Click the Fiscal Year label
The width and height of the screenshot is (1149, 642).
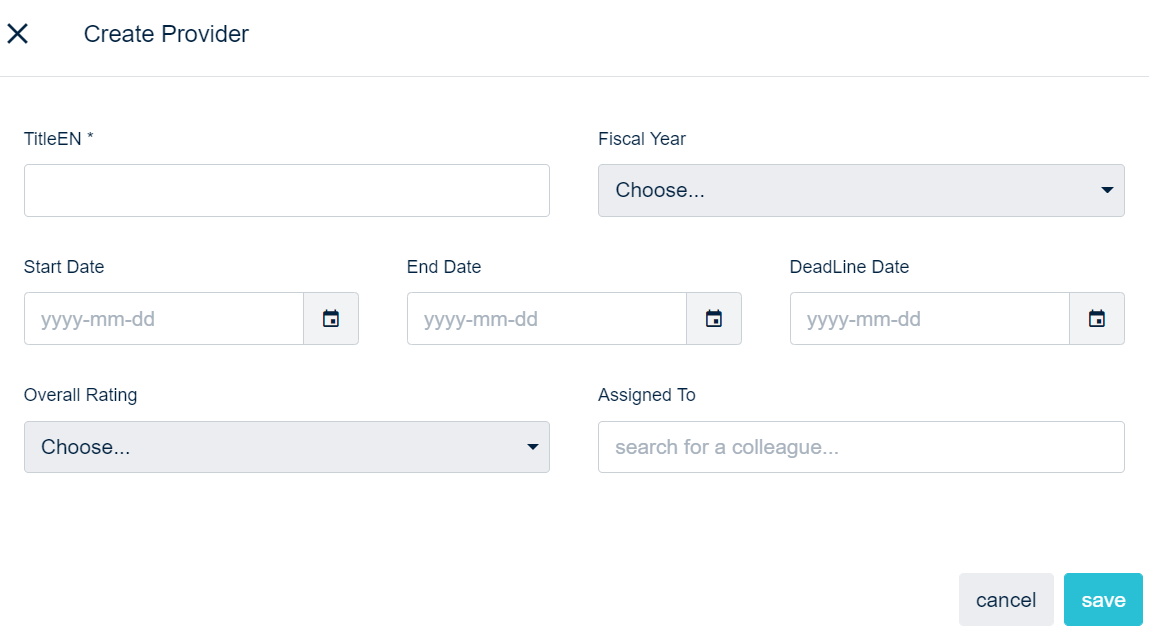(642, 139)
